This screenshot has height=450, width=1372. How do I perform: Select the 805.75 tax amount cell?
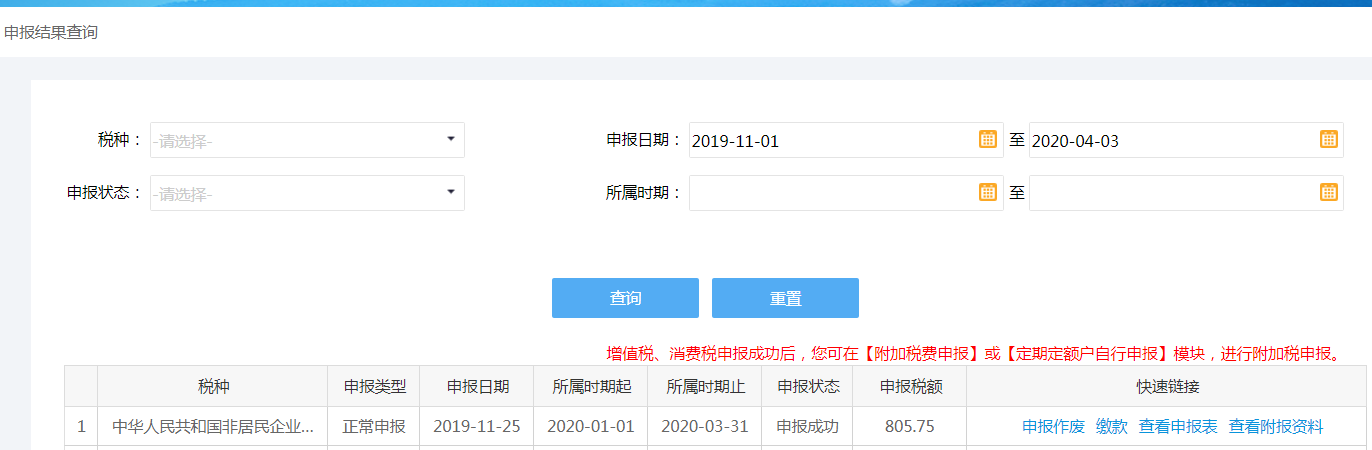[910, 427]
